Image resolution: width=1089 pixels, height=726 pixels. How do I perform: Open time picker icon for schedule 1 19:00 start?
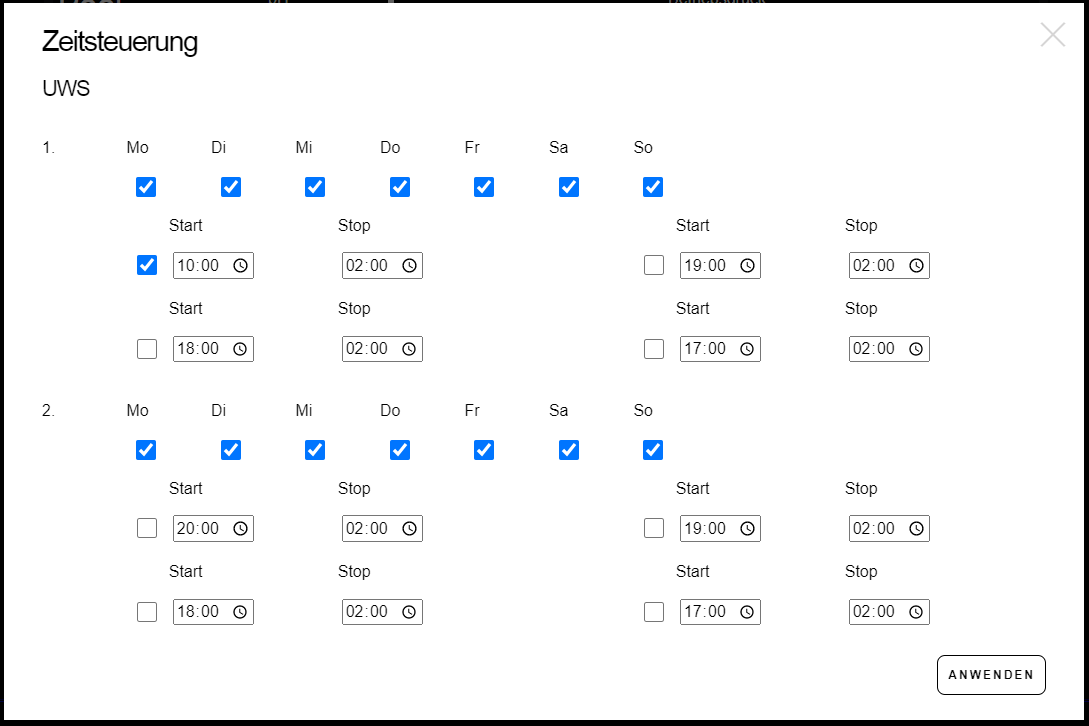point(747,266)
